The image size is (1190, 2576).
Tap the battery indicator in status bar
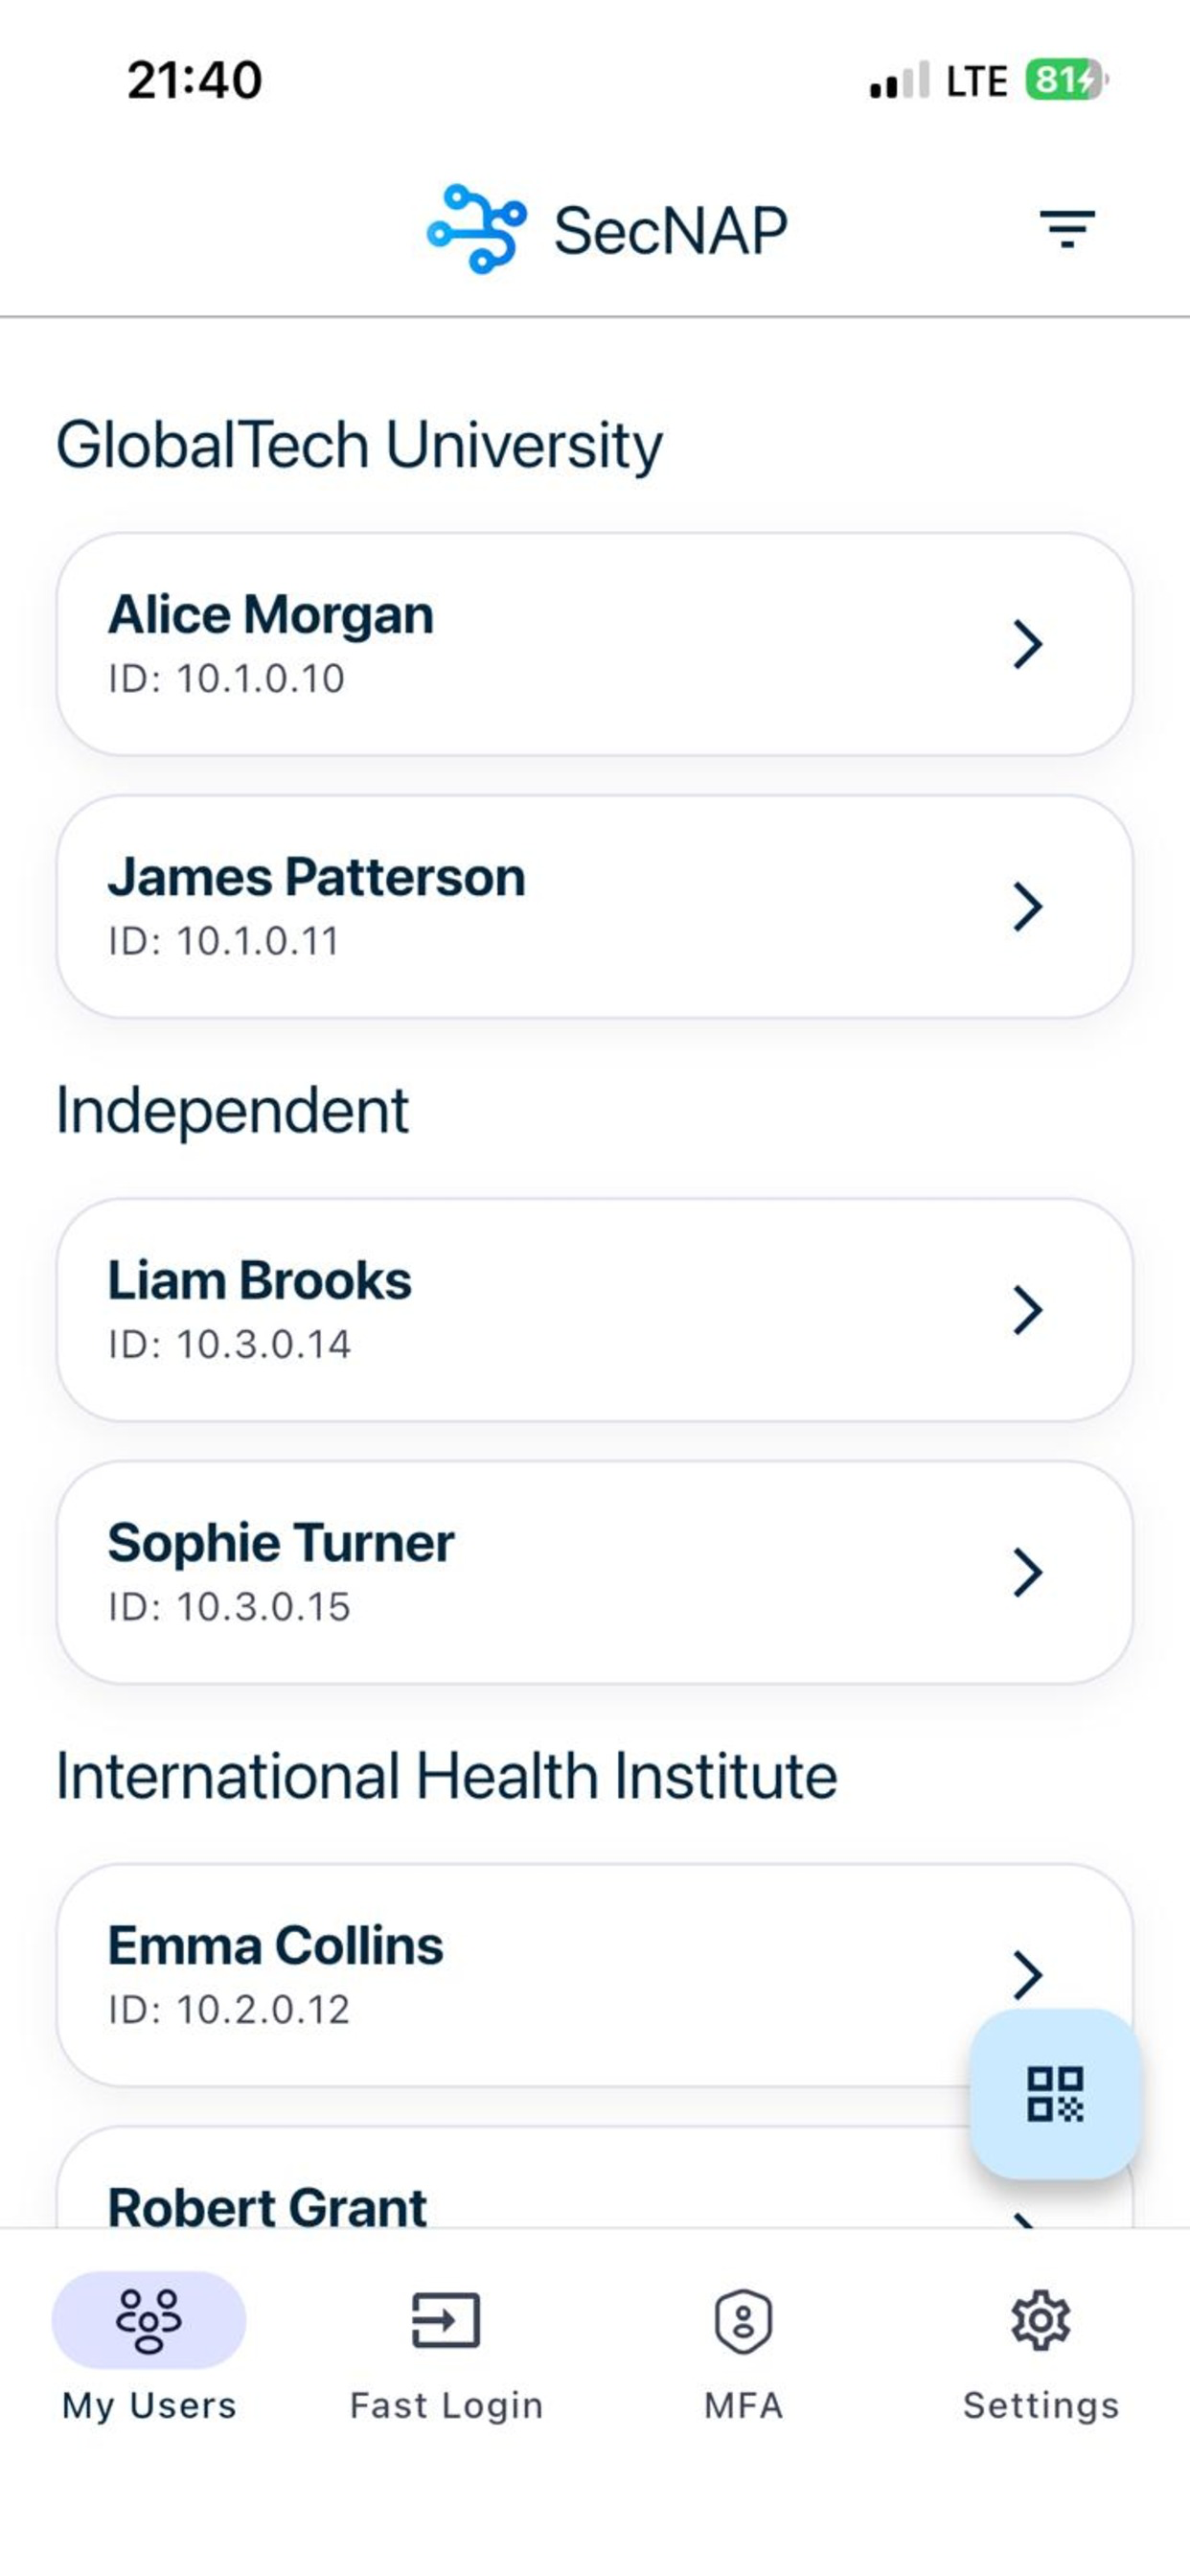[x=1066, y=80]
